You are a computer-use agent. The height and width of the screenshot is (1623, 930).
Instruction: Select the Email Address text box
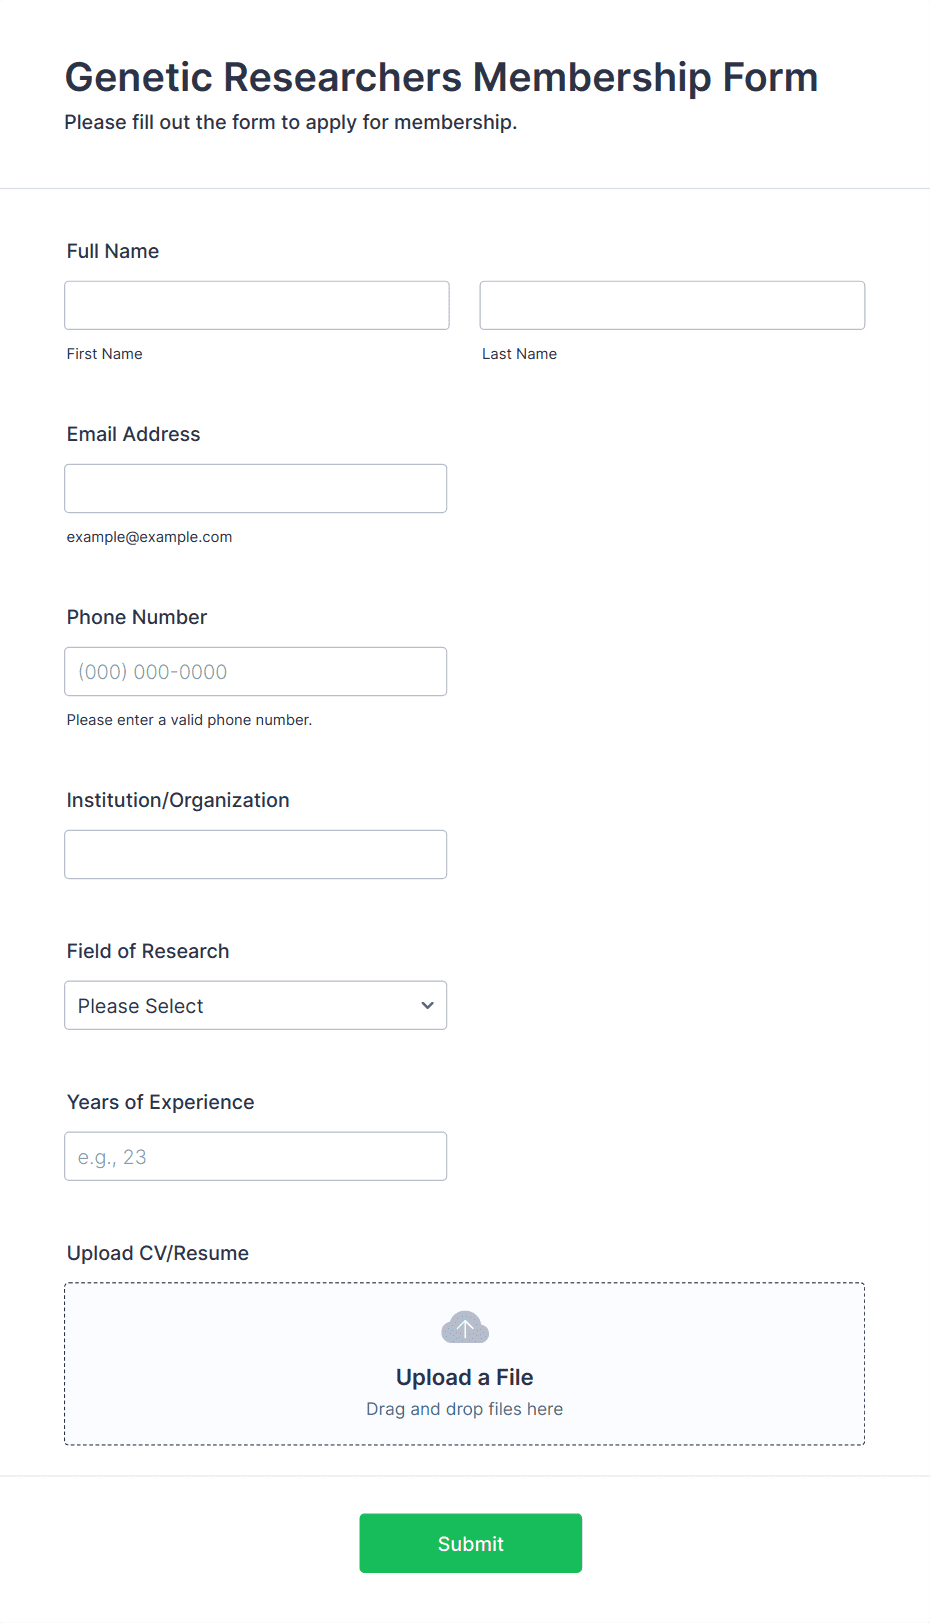(256, 488)
